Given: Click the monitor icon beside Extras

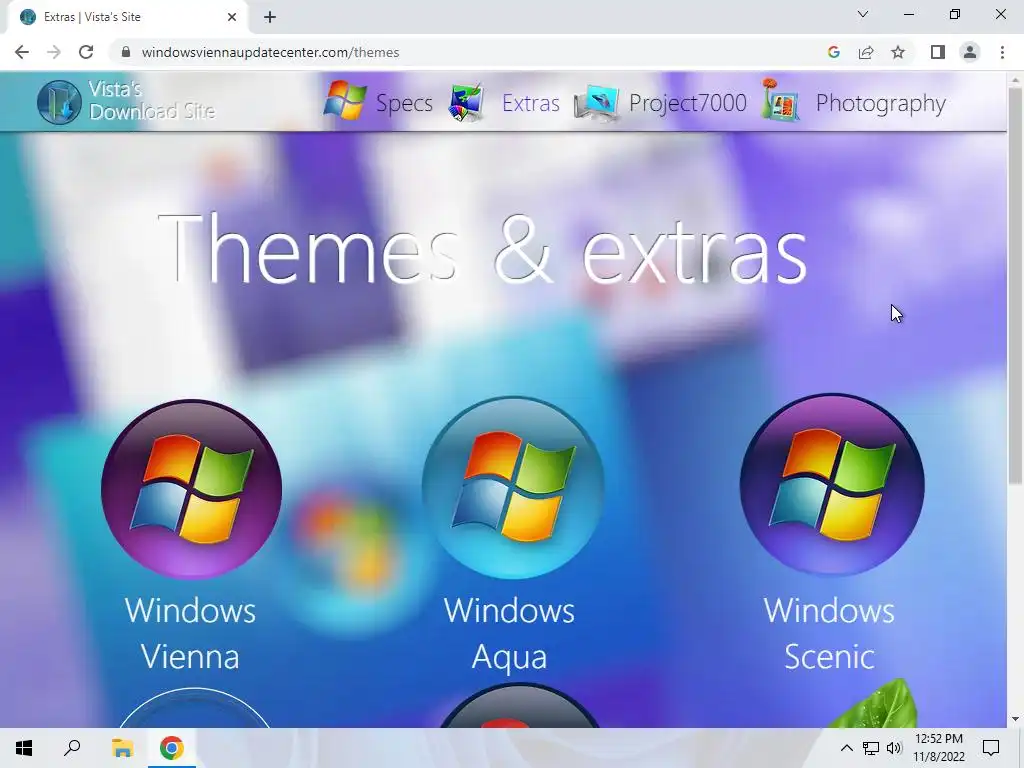Looking at the screenshot, I should tap(467, 102).
